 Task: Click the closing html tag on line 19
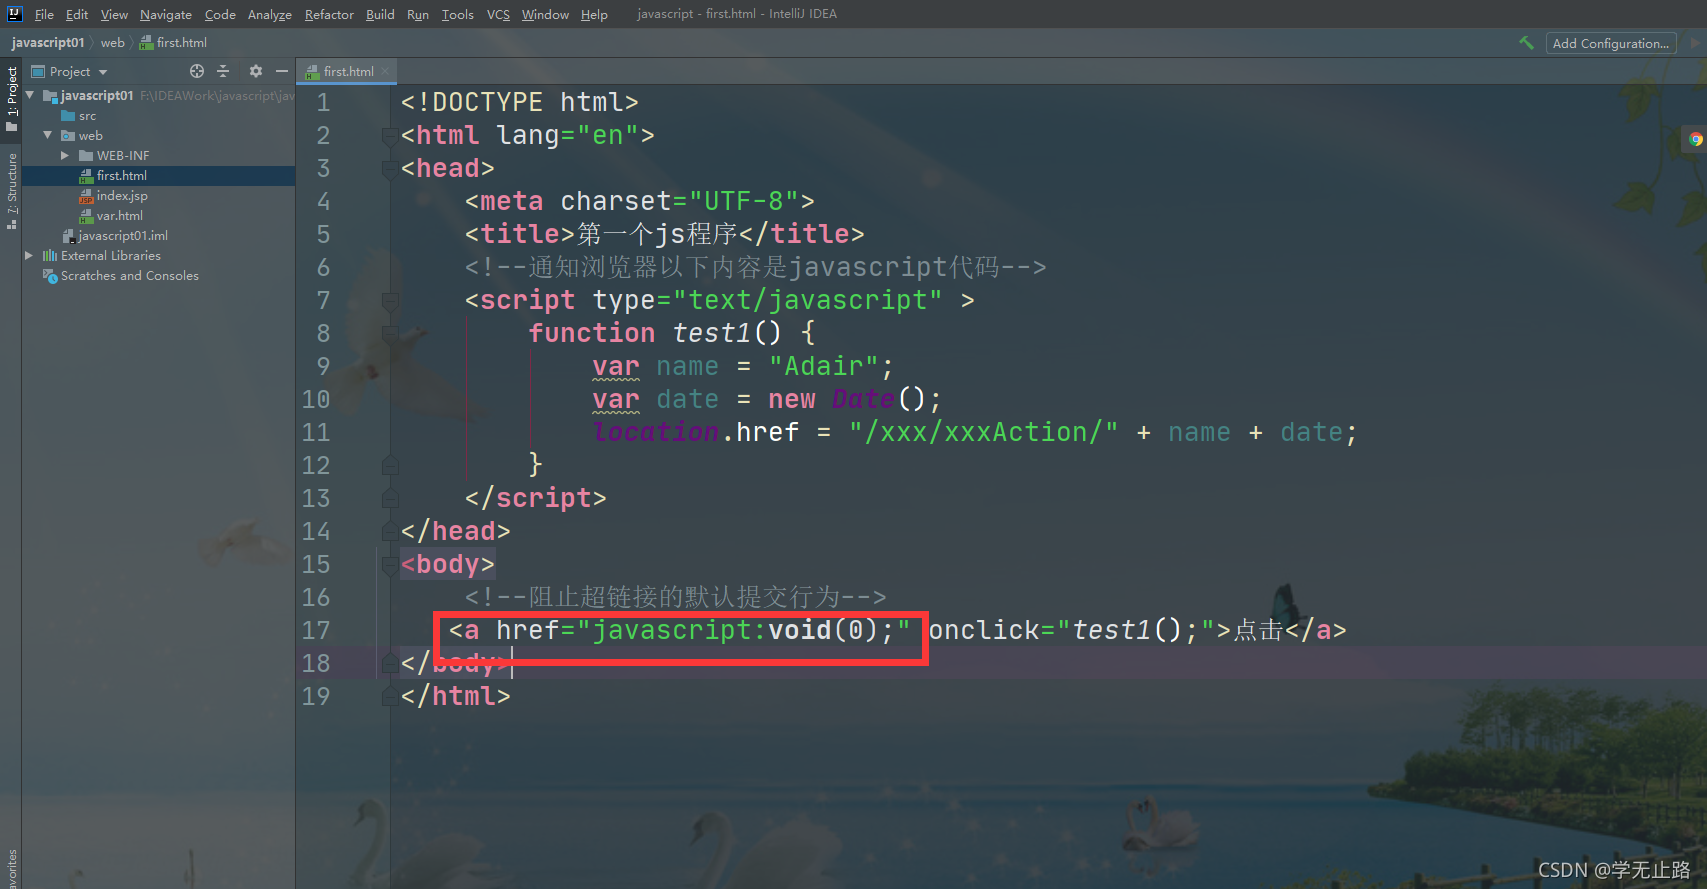pos(456,696)
